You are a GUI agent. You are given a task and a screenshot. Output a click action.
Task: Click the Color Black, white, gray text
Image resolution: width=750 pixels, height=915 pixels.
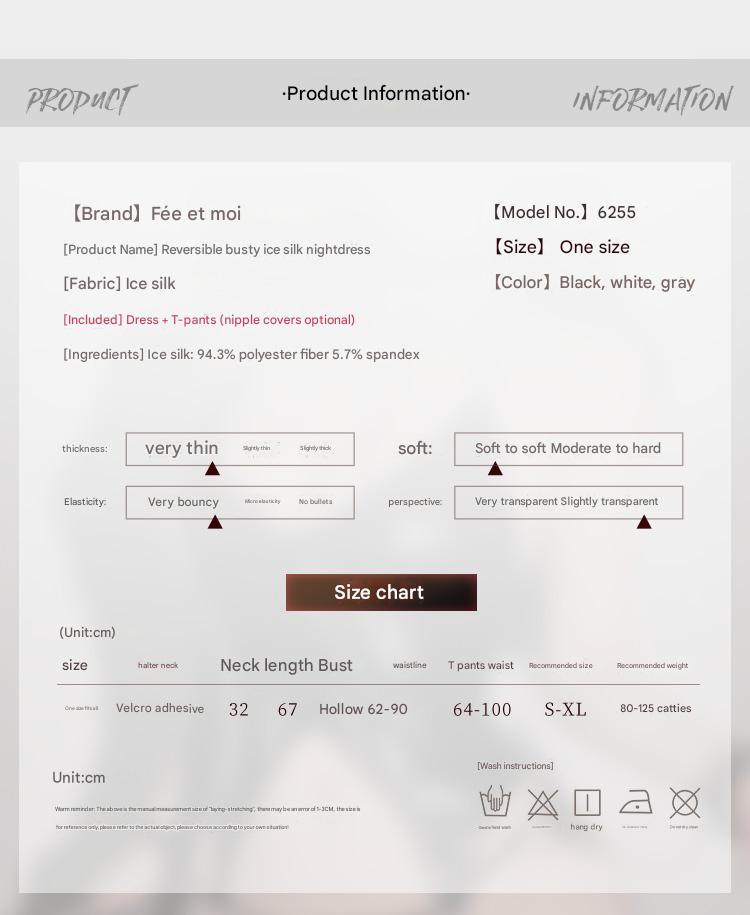coord(592,282)
